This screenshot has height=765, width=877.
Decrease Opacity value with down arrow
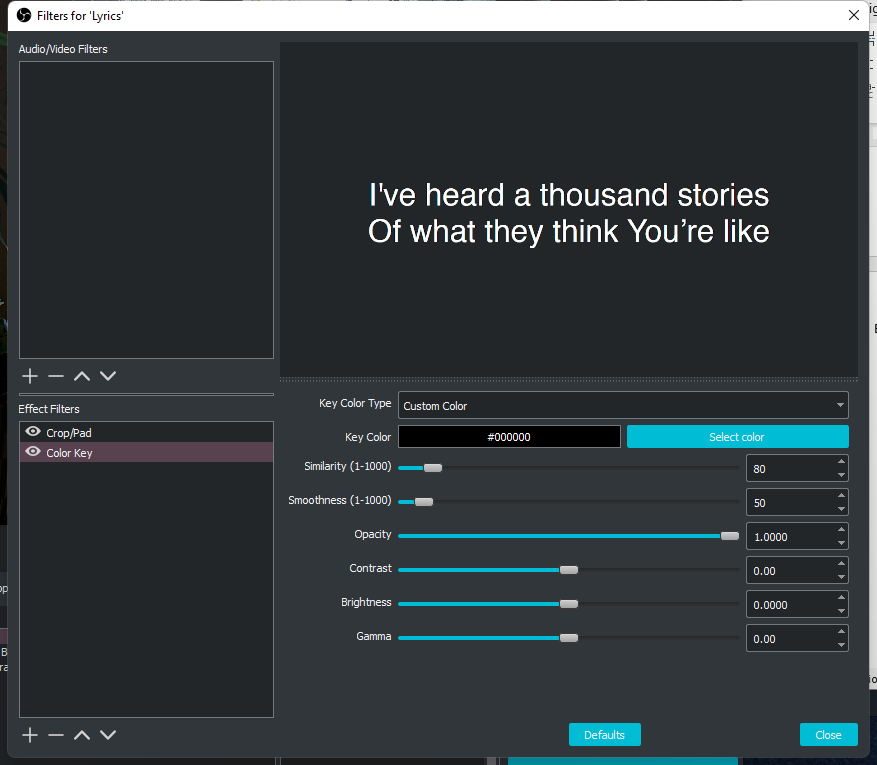click(x=841, y=543)
